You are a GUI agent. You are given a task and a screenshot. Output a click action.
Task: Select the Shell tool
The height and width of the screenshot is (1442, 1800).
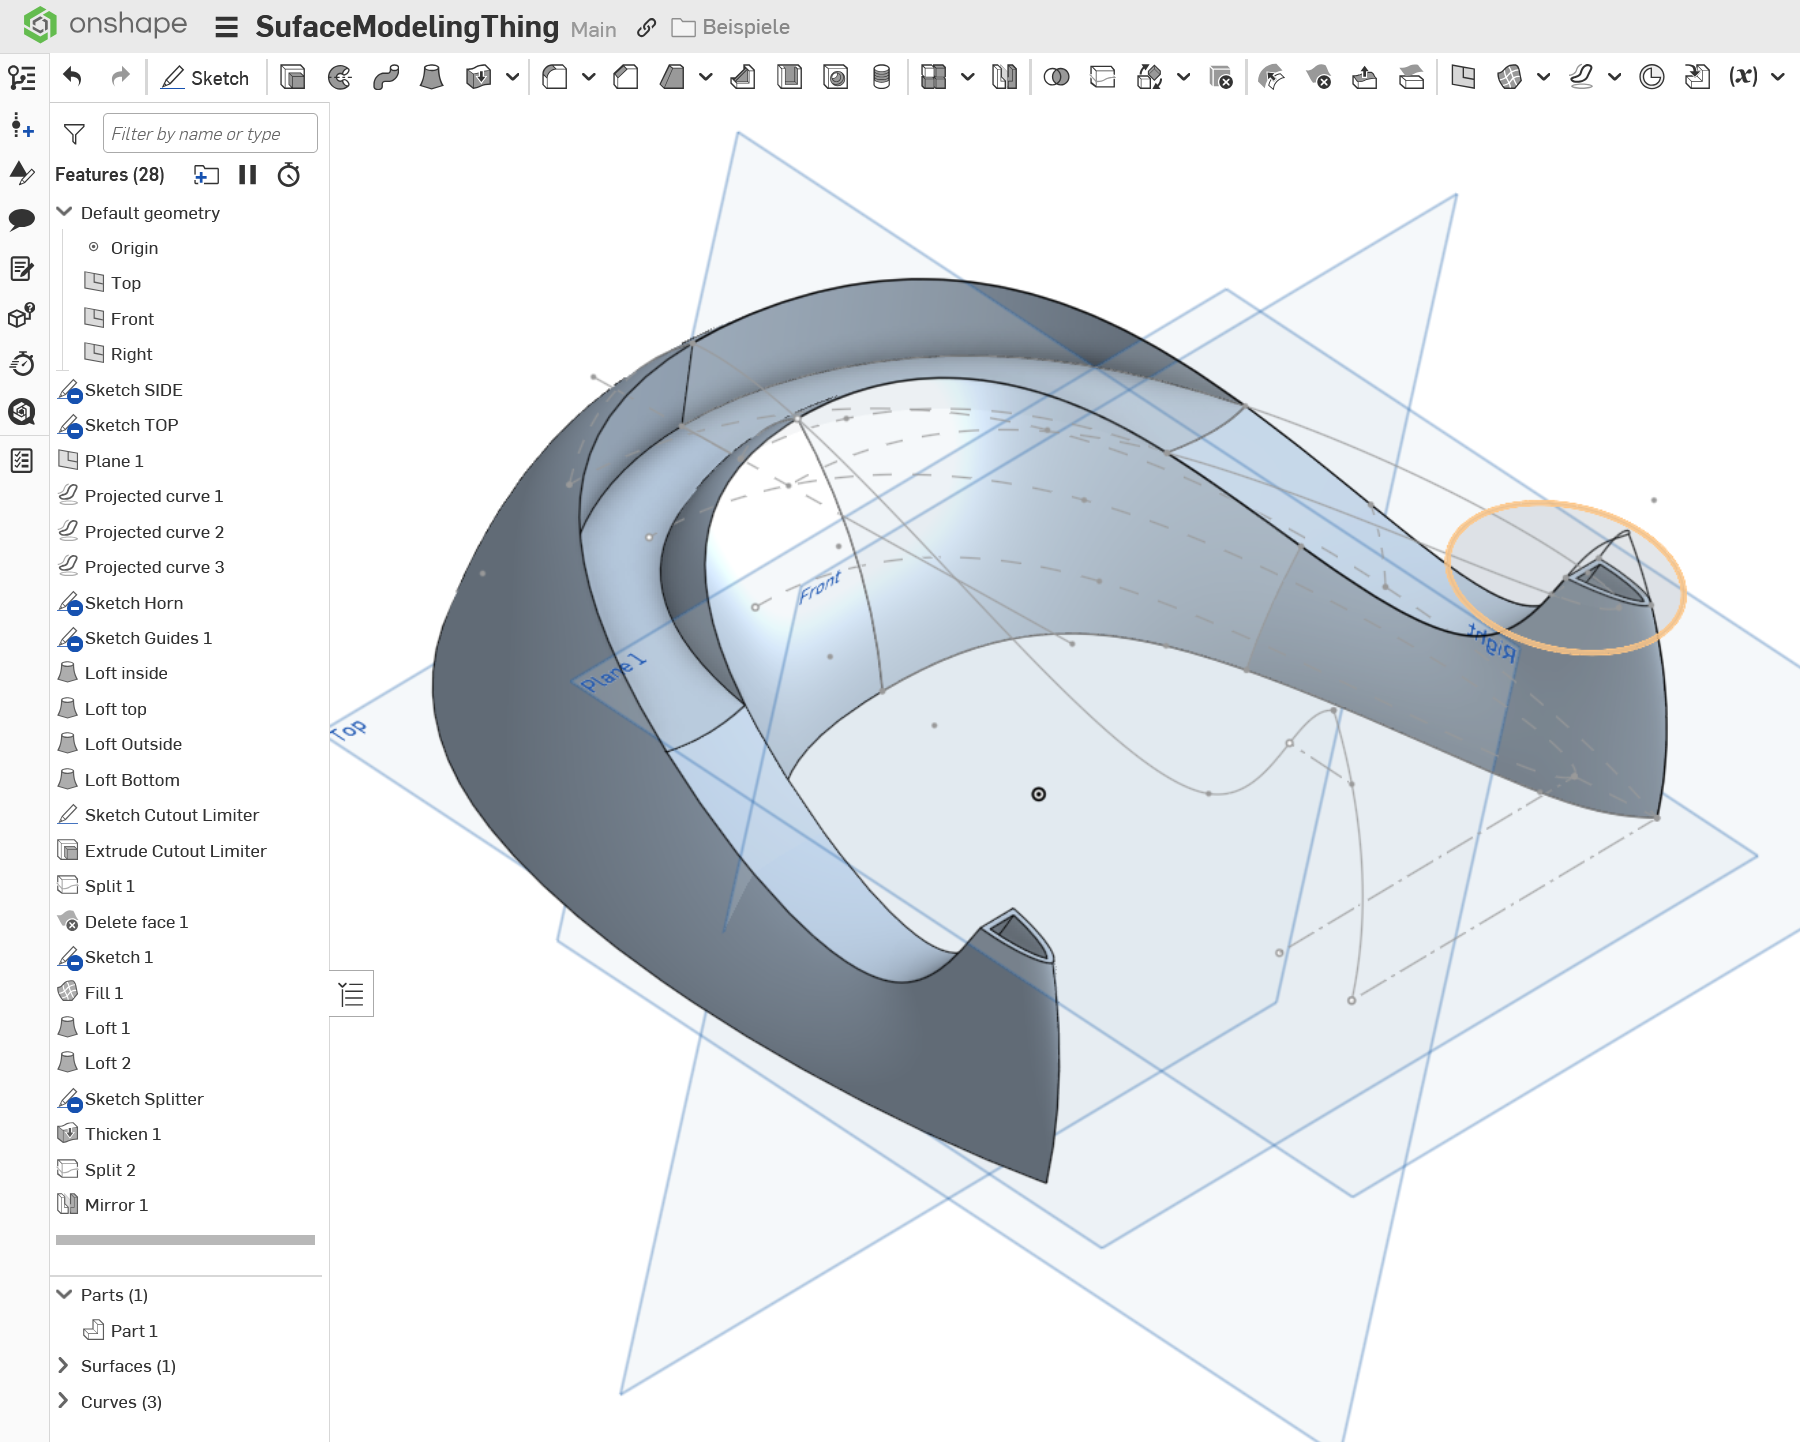click(x=789, y=77)
